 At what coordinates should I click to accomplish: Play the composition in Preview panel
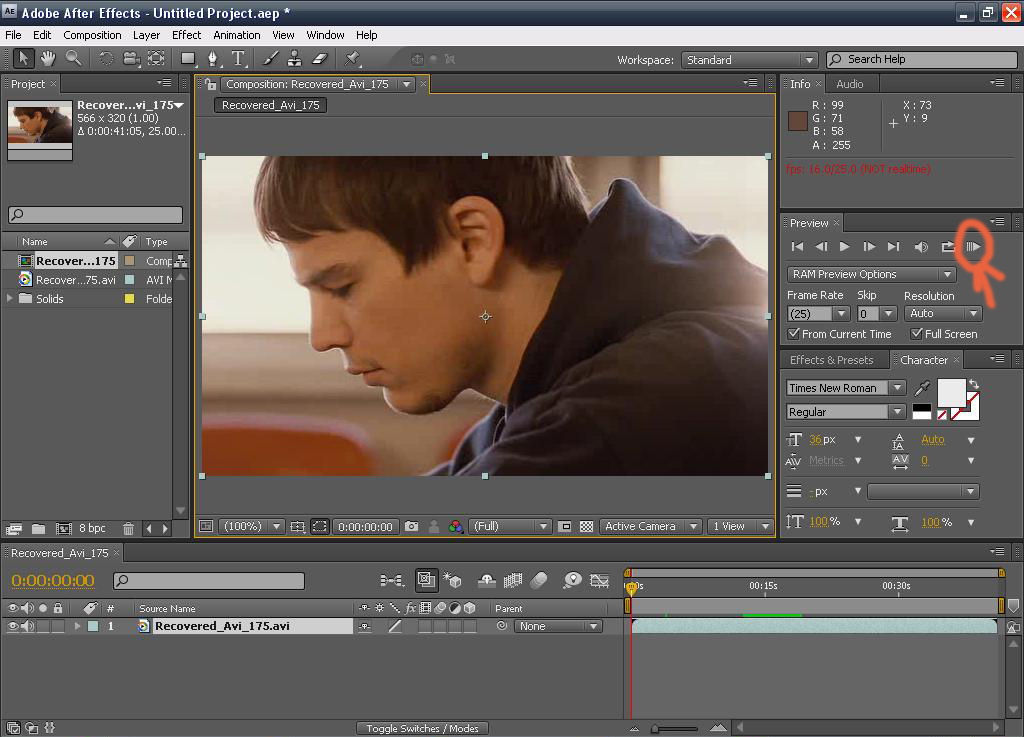(844, 246)
